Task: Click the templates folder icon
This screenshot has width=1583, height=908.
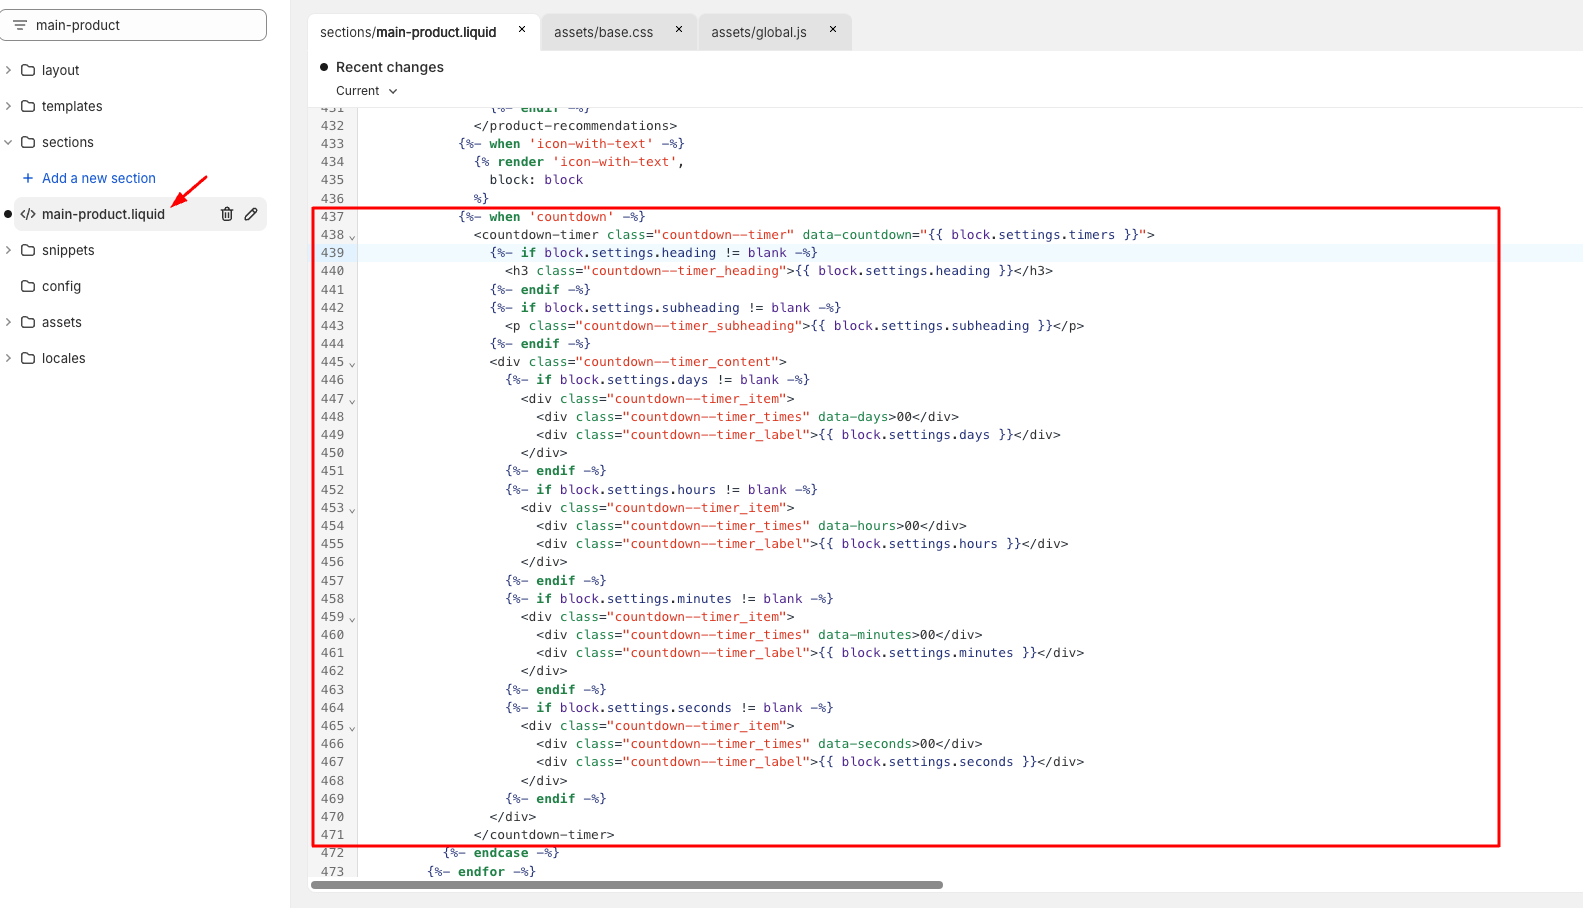Action: click(28, 106)
